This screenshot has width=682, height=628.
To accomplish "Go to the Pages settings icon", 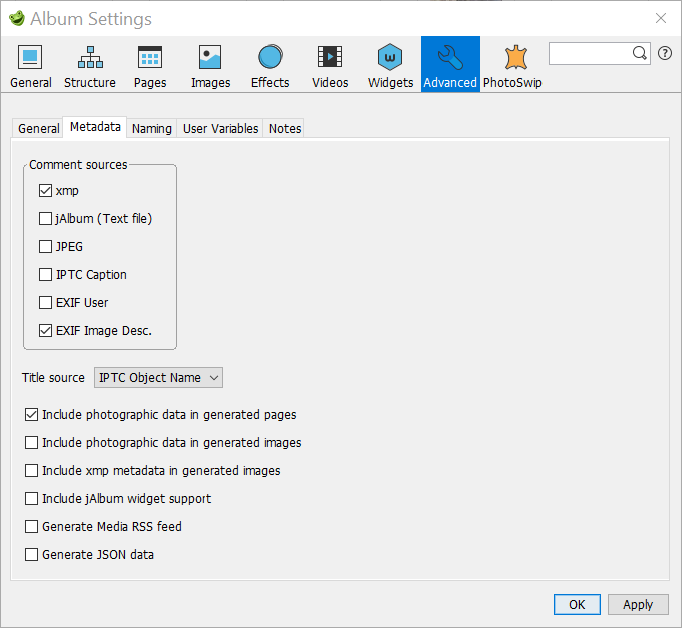I will tap(150, 66).
